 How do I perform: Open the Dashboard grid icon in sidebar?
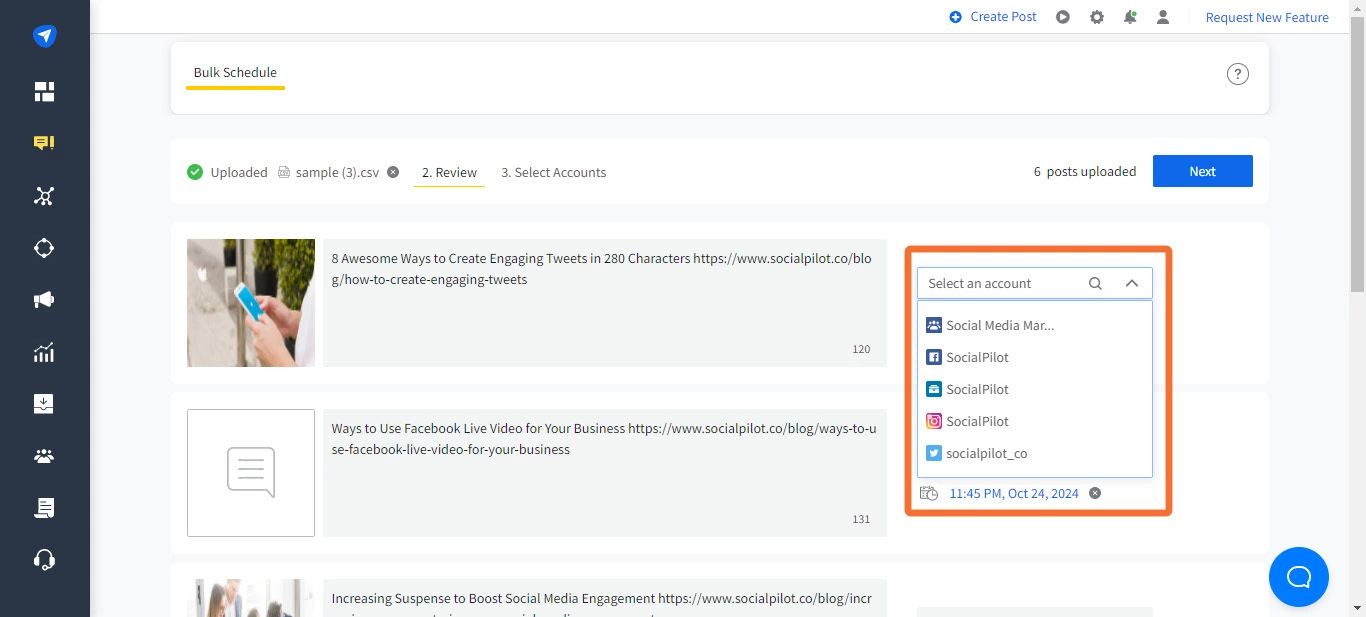[44, 92]
